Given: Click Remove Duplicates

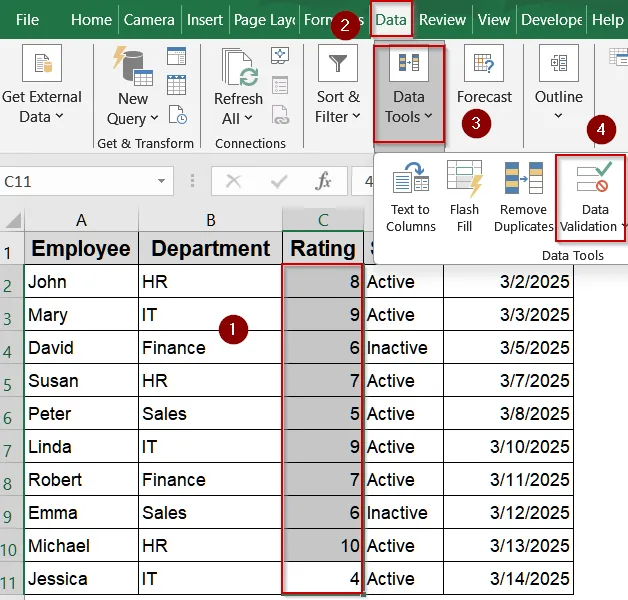Looking at the screenshot, I should point(523,197).
